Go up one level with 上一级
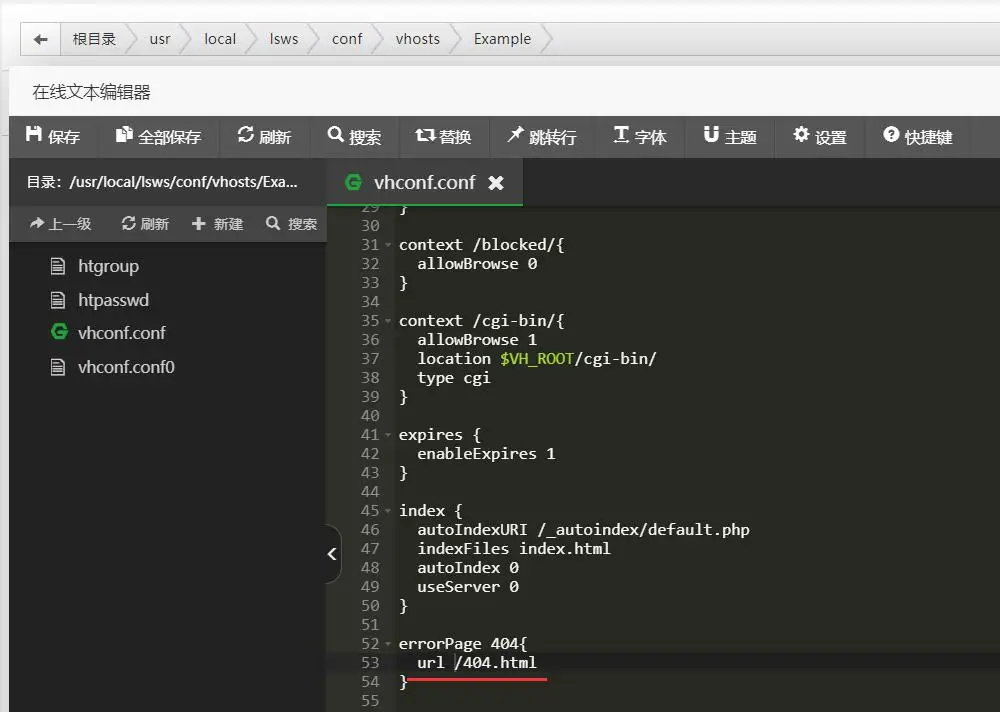The width and height of the screenshot is (1000, 712). 61,224
